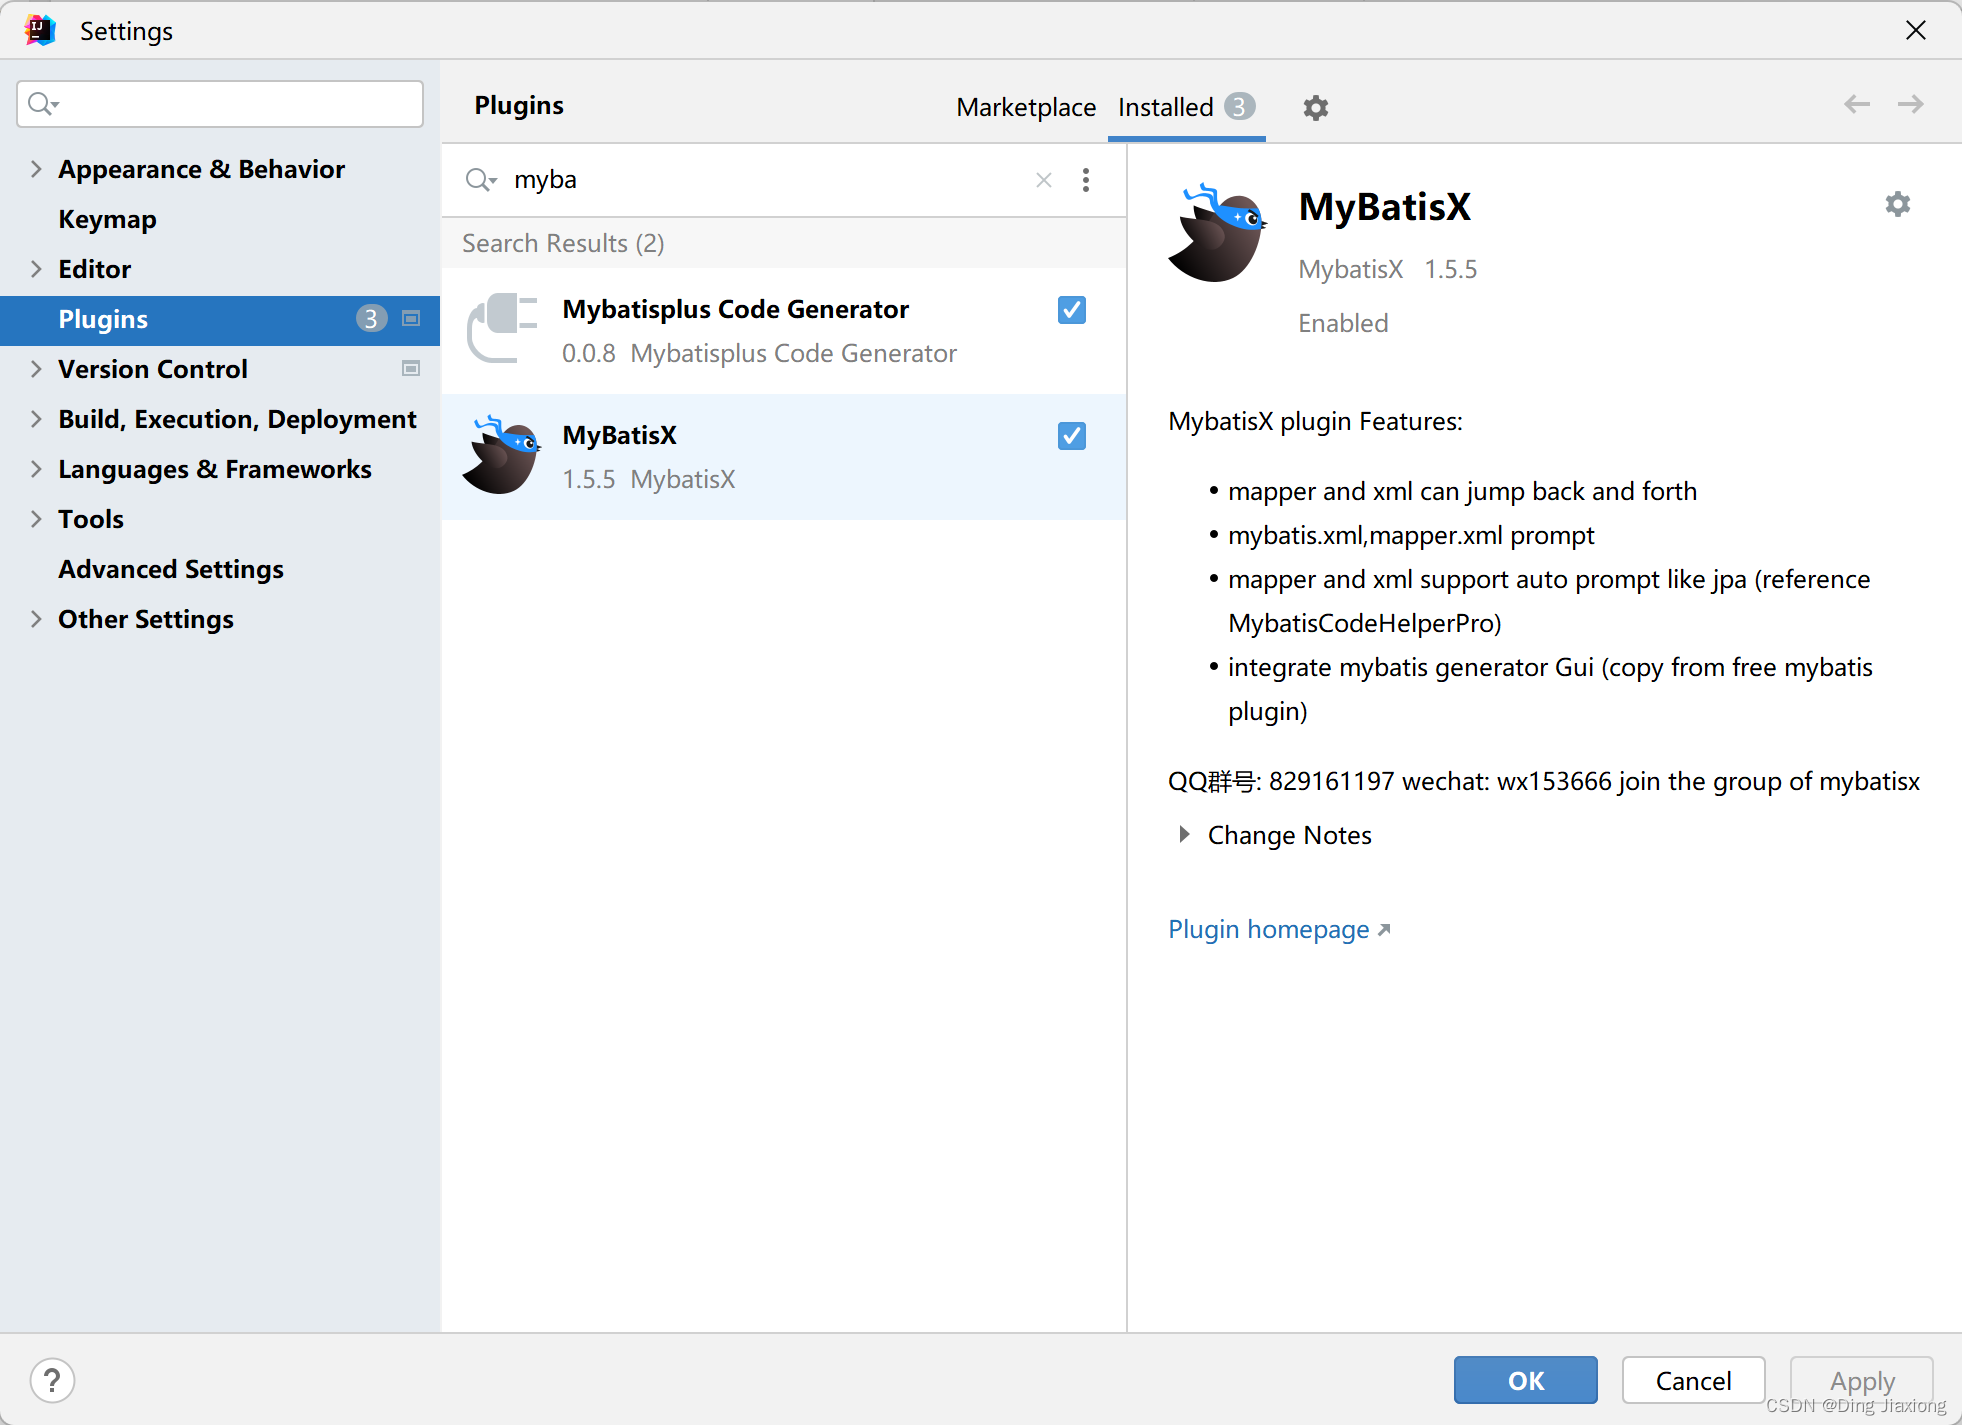Toggle the MyBatisX plugin enabled checkbox
This screenshot has width=1962, height=1425.
1071,436
